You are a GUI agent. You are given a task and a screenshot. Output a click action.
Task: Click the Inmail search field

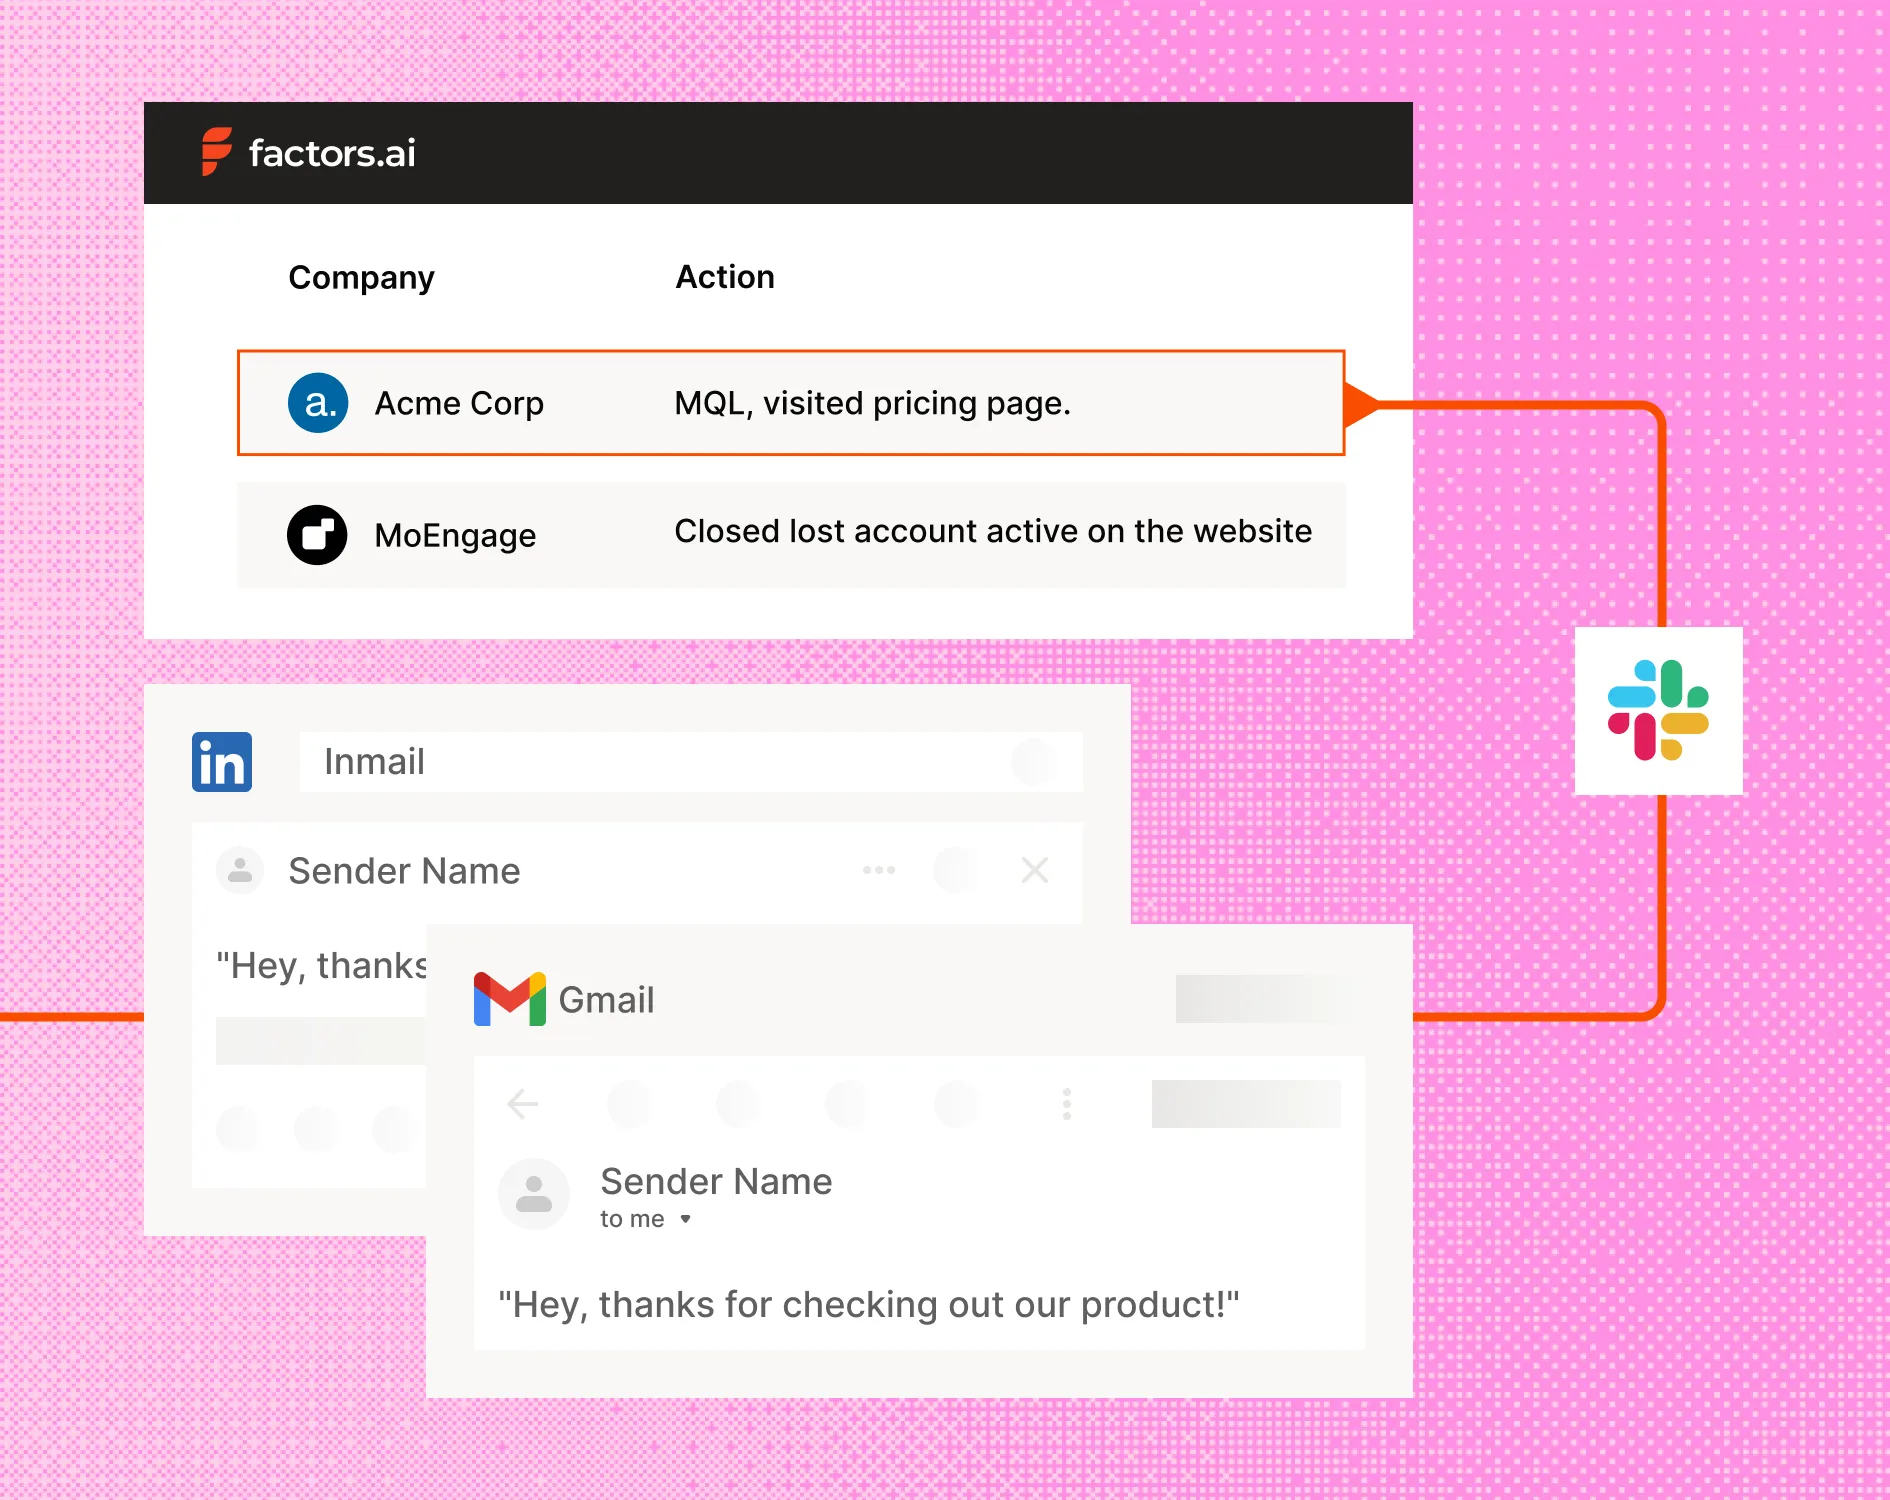(x=691, y=762)
